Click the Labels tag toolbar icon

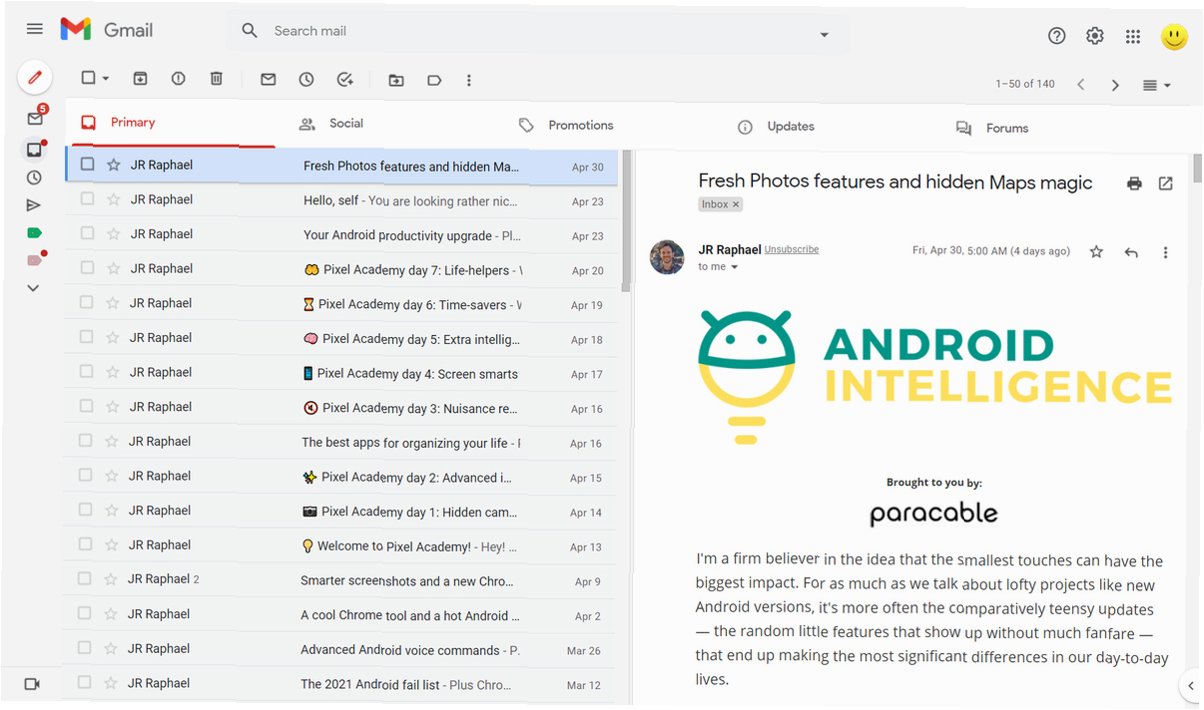coord(434,80)
